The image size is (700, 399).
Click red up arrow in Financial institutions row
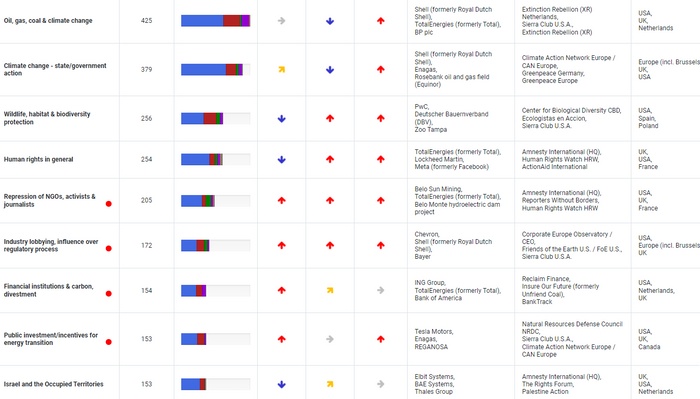click(282, 290)
